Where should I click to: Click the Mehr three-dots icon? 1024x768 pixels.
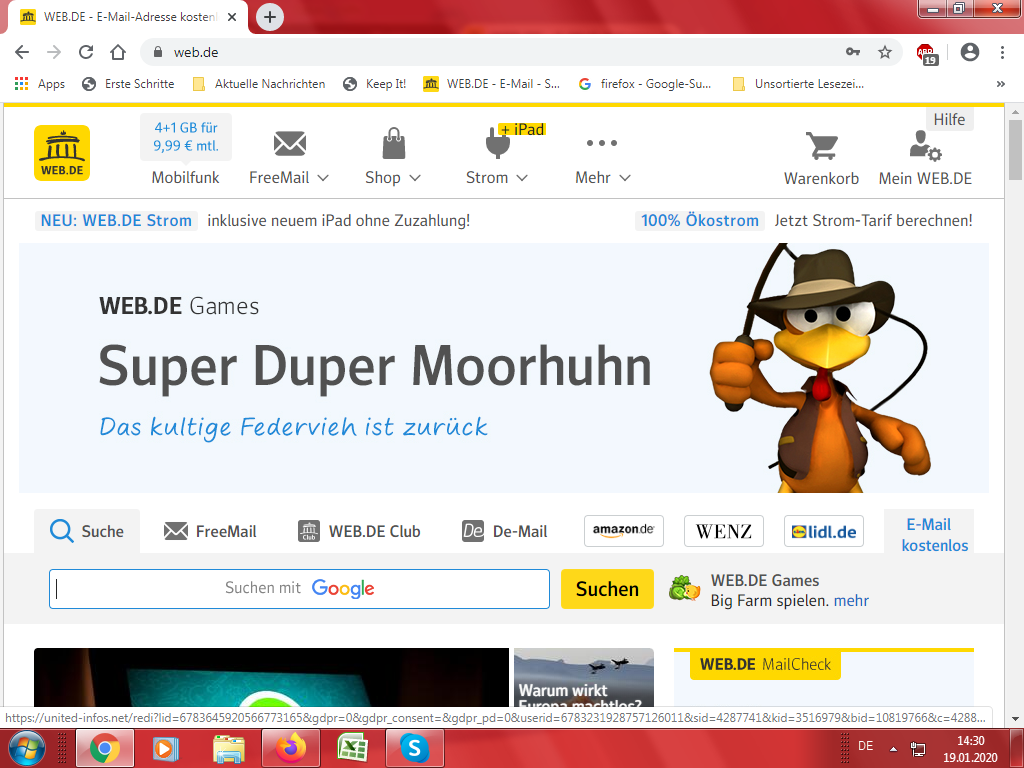click(601, 143)
